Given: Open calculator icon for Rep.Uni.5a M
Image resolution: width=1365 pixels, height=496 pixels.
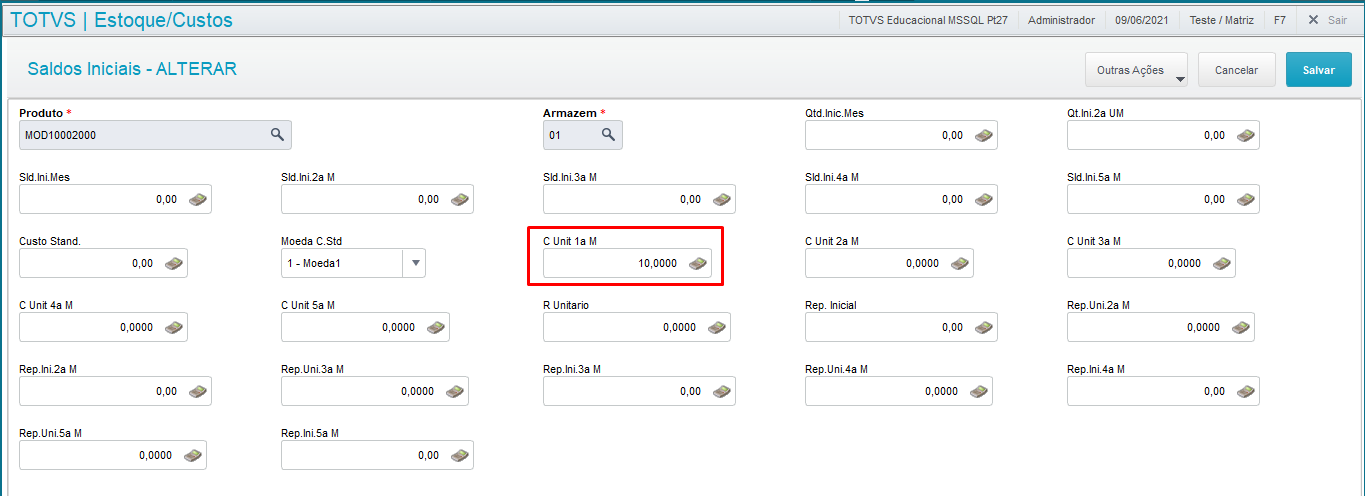Looking at the screenshot, I should click(194, 455).
